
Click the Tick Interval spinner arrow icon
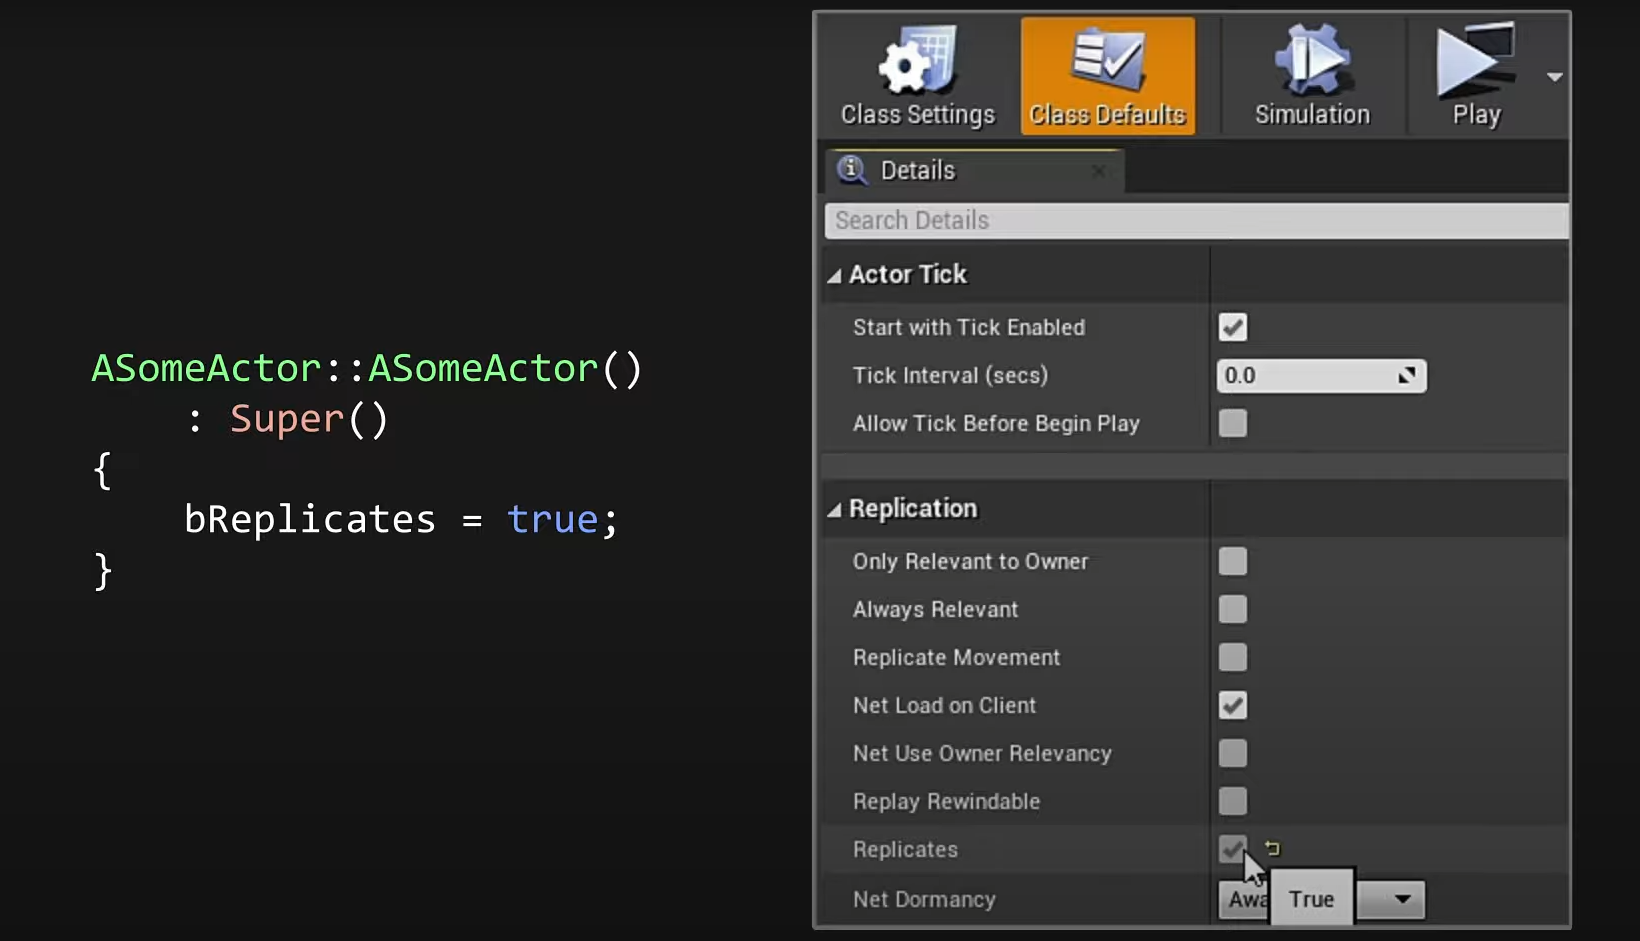(1406, 376)
